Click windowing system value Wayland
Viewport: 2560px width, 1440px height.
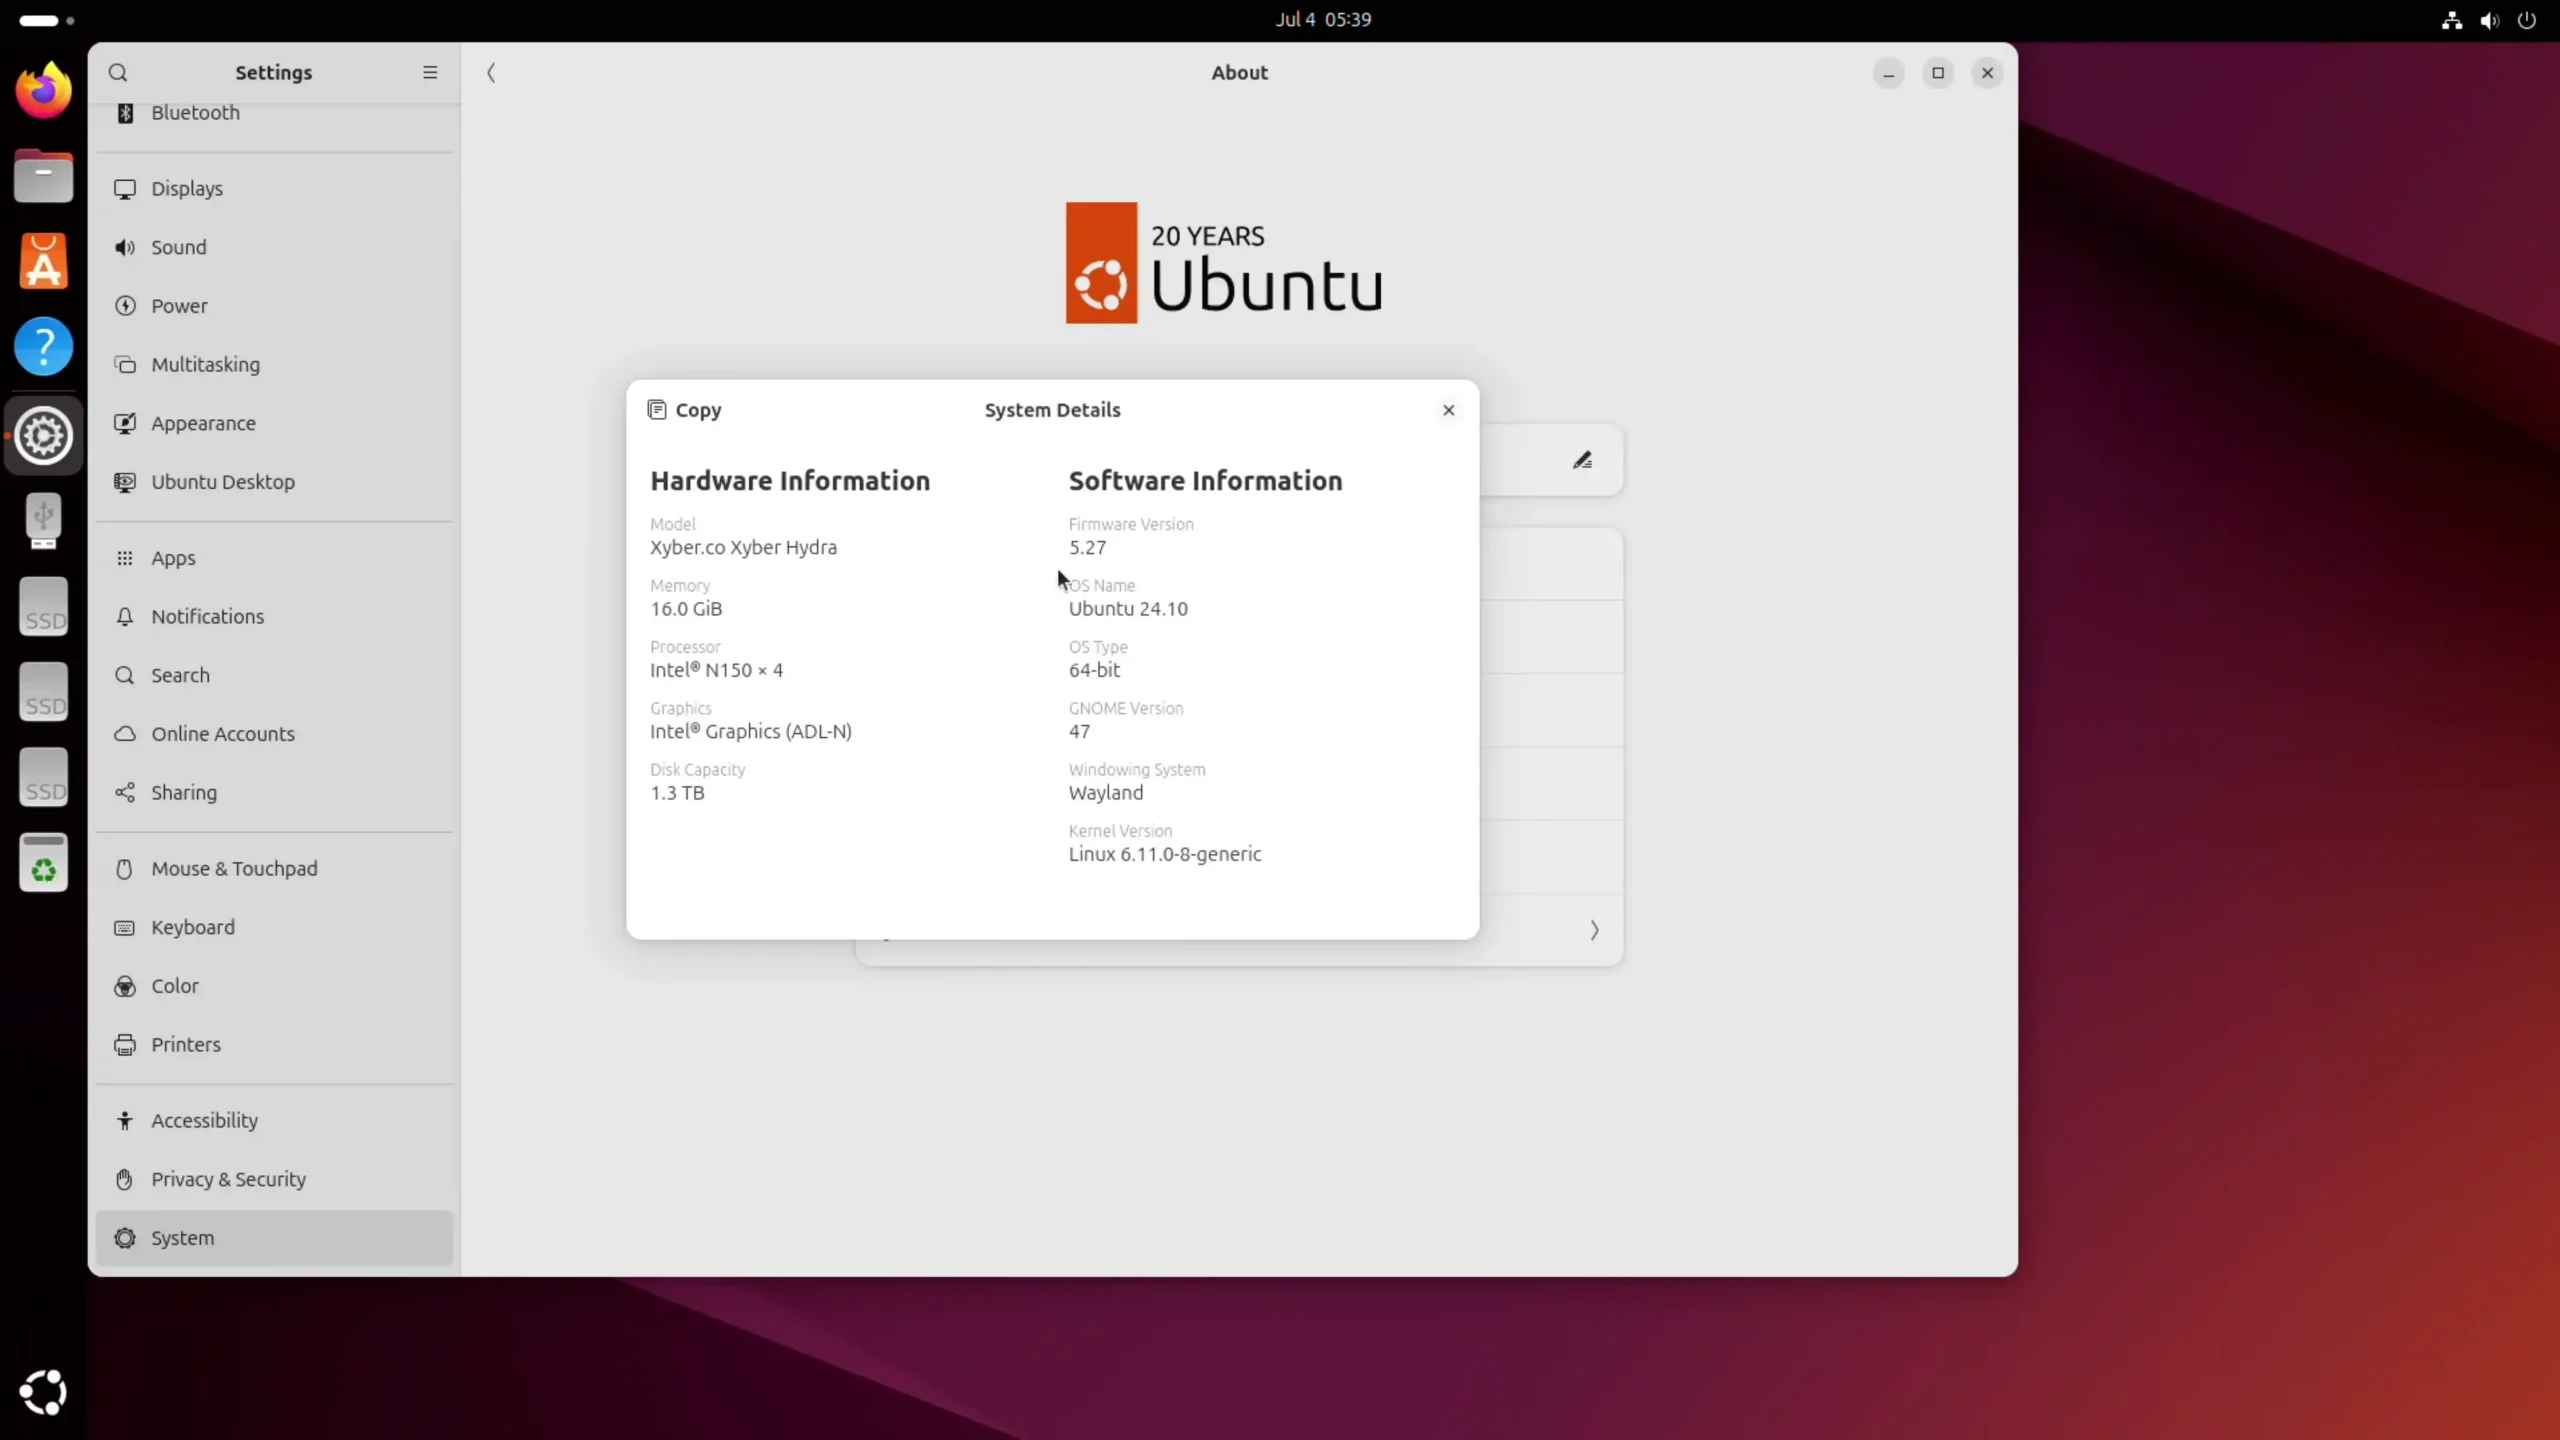[x=1106, y=792]
